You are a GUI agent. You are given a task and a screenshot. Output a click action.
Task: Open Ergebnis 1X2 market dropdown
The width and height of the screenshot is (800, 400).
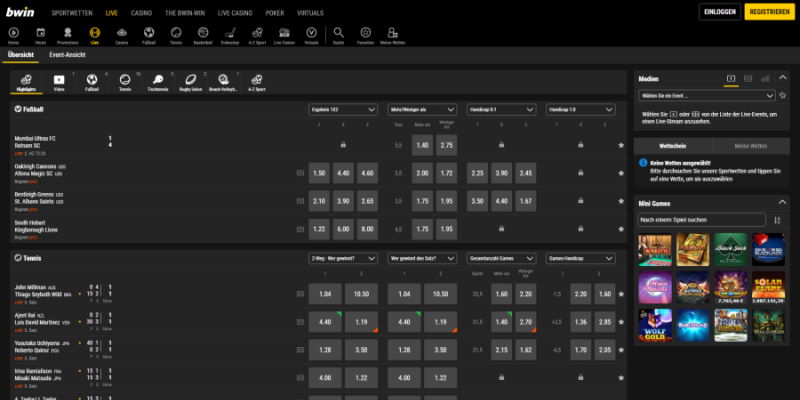[343, 110]
